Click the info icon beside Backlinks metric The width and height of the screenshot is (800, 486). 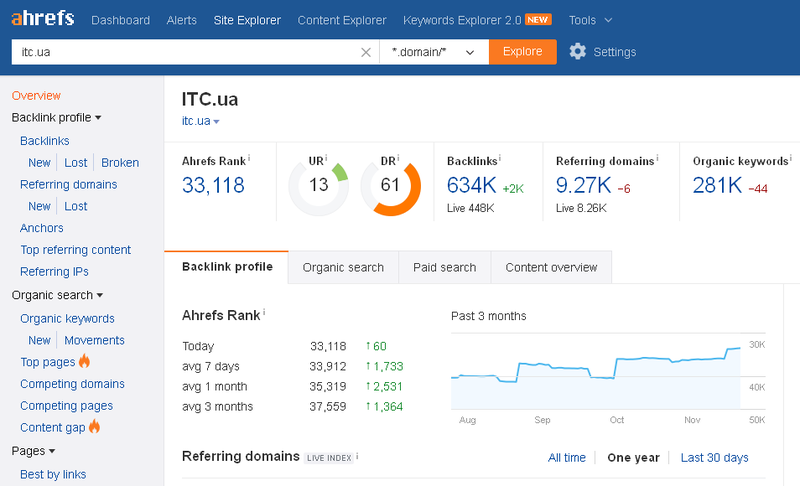click(x=500, y=158)
